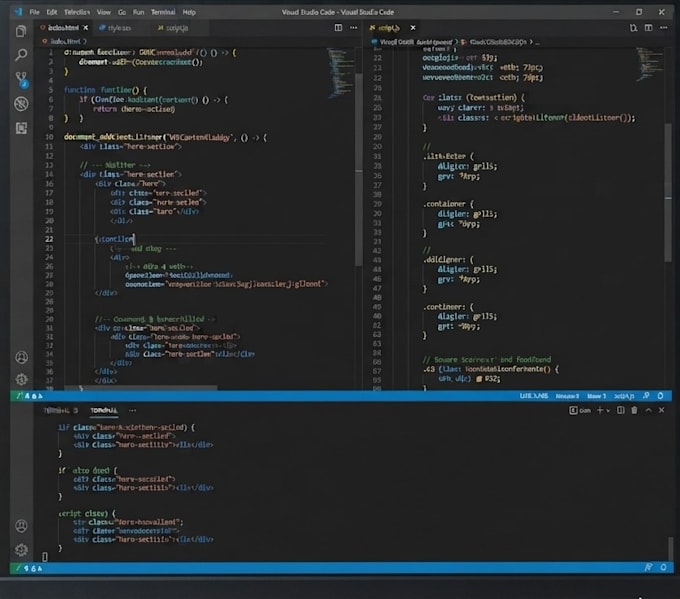Split the terminal panel

coord(621,410)
